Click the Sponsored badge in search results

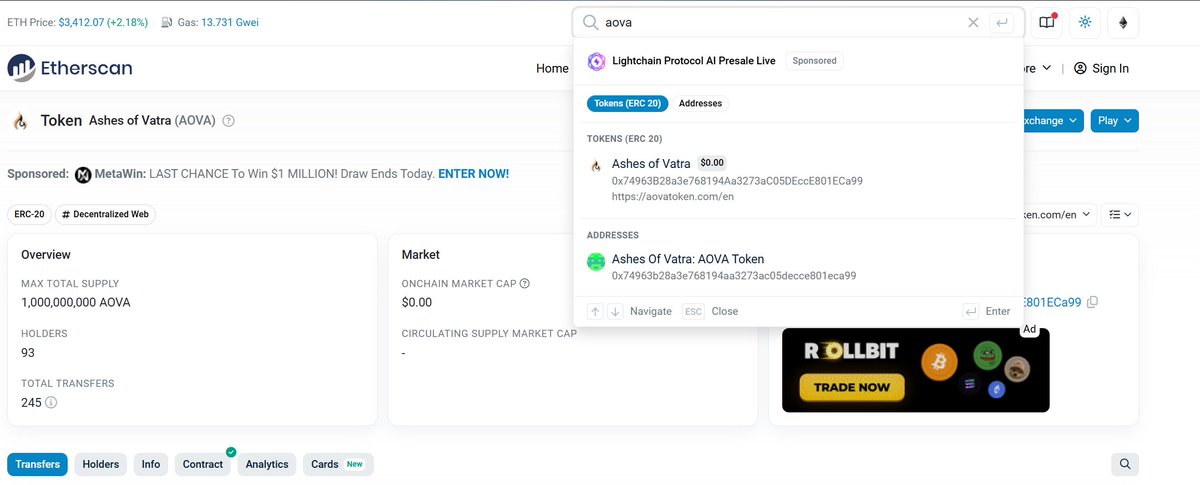pos(814,61)
